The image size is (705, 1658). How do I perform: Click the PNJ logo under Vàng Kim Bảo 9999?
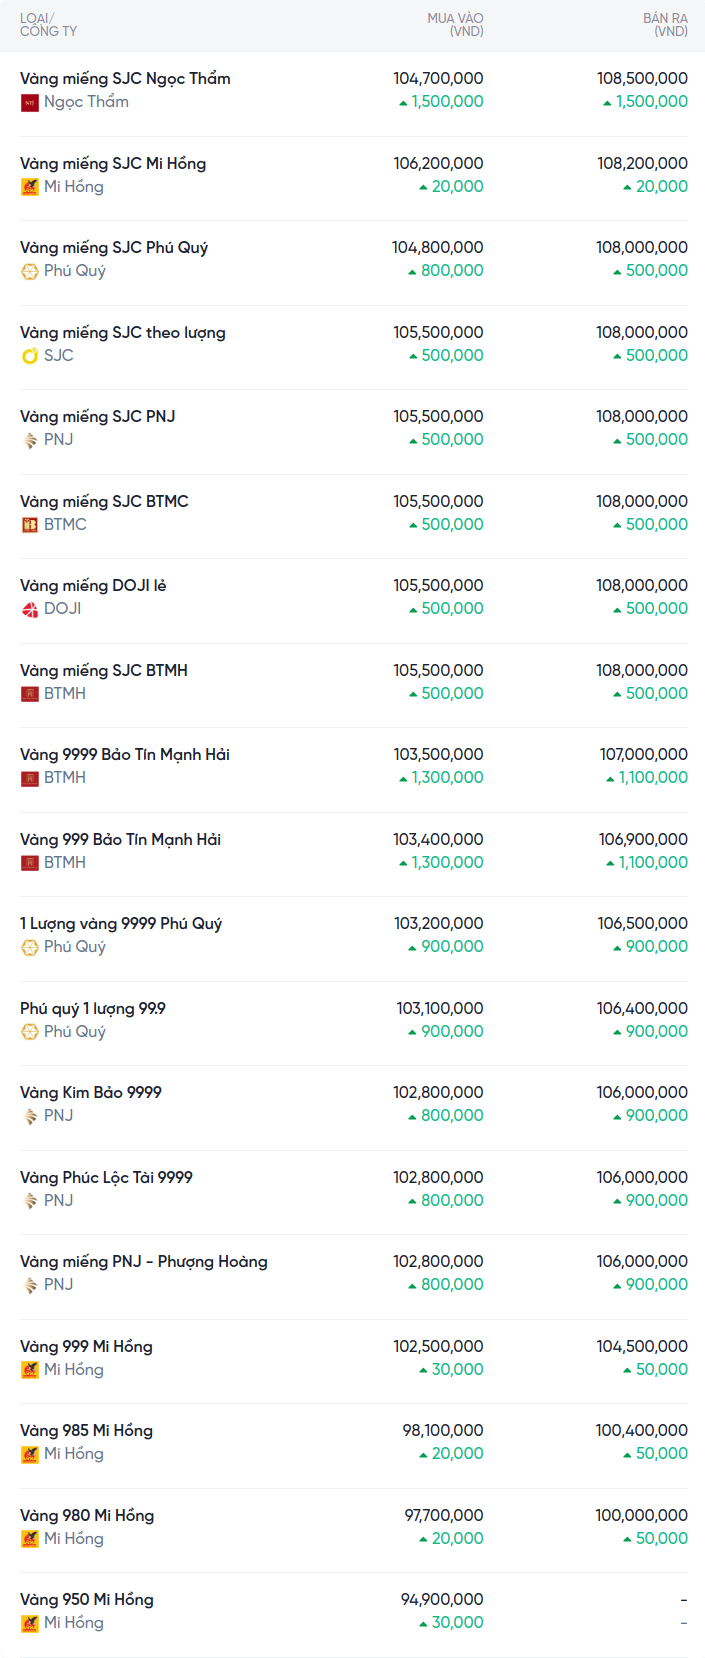pos(30,1116)
